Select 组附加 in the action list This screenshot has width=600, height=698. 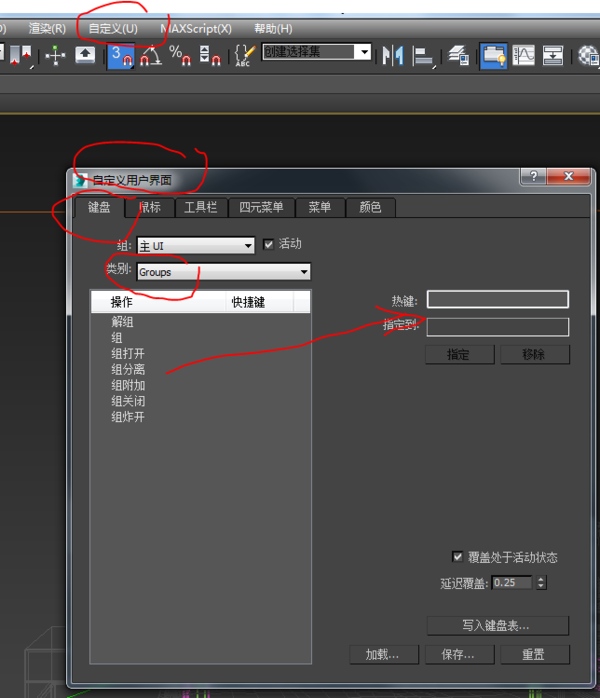click(x=128, y=386)
